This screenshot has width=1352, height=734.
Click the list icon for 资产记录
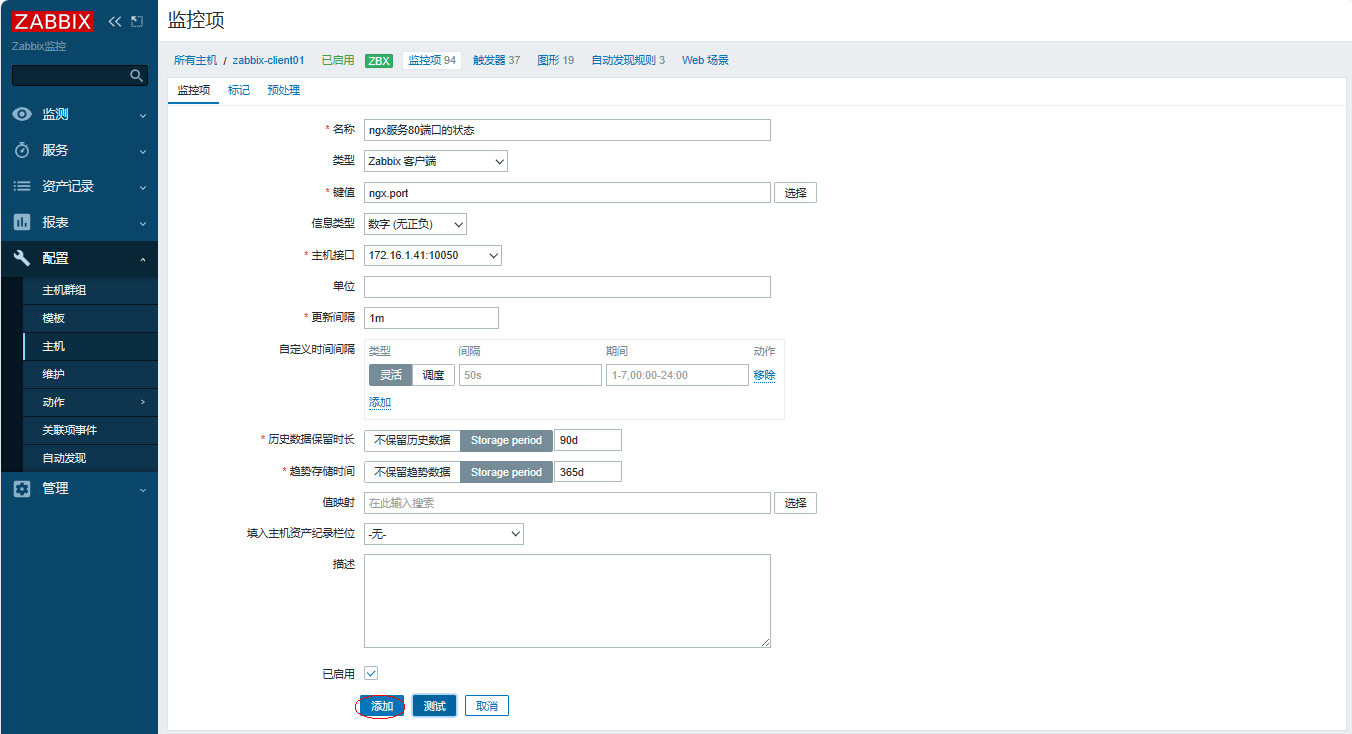pyautogui.click(x=22, y=186)
